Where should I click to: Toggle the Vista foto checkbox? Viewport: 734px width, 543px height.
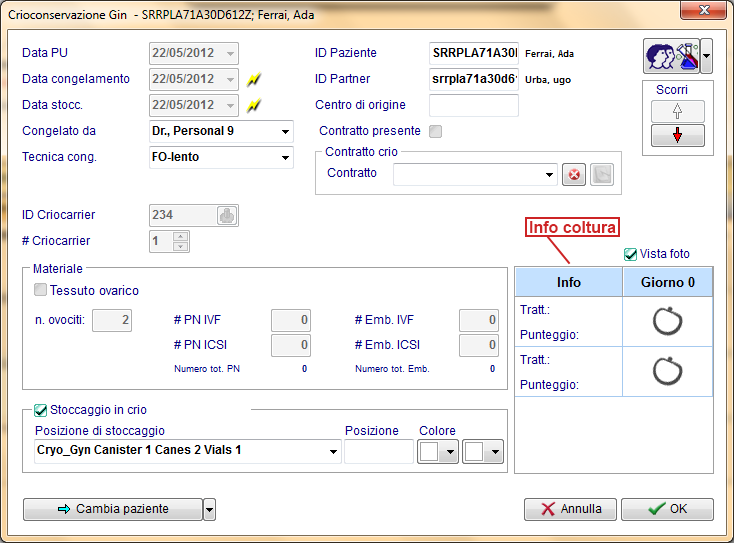pyautogui.click(x=630, y=254)
